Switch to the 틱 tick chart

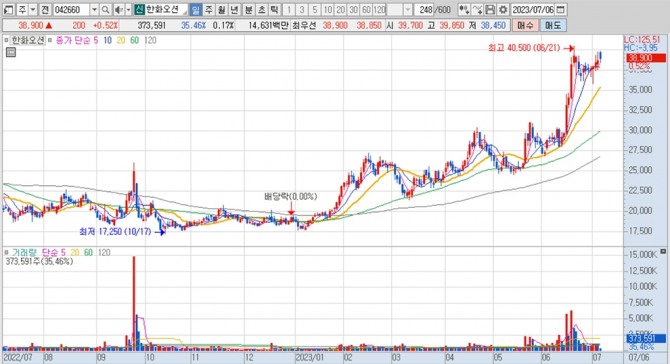275,9
